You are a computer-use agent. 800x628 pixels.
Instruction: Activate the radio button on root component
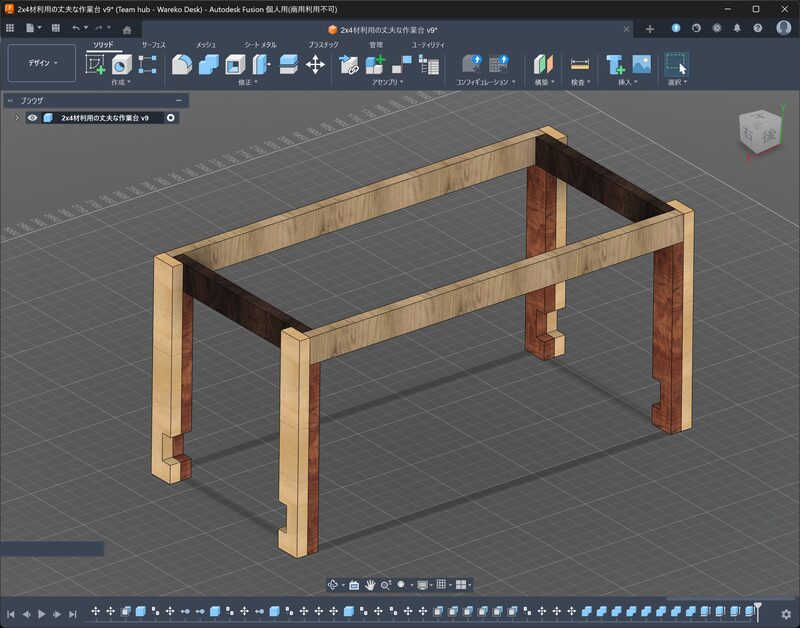(171, 118)
